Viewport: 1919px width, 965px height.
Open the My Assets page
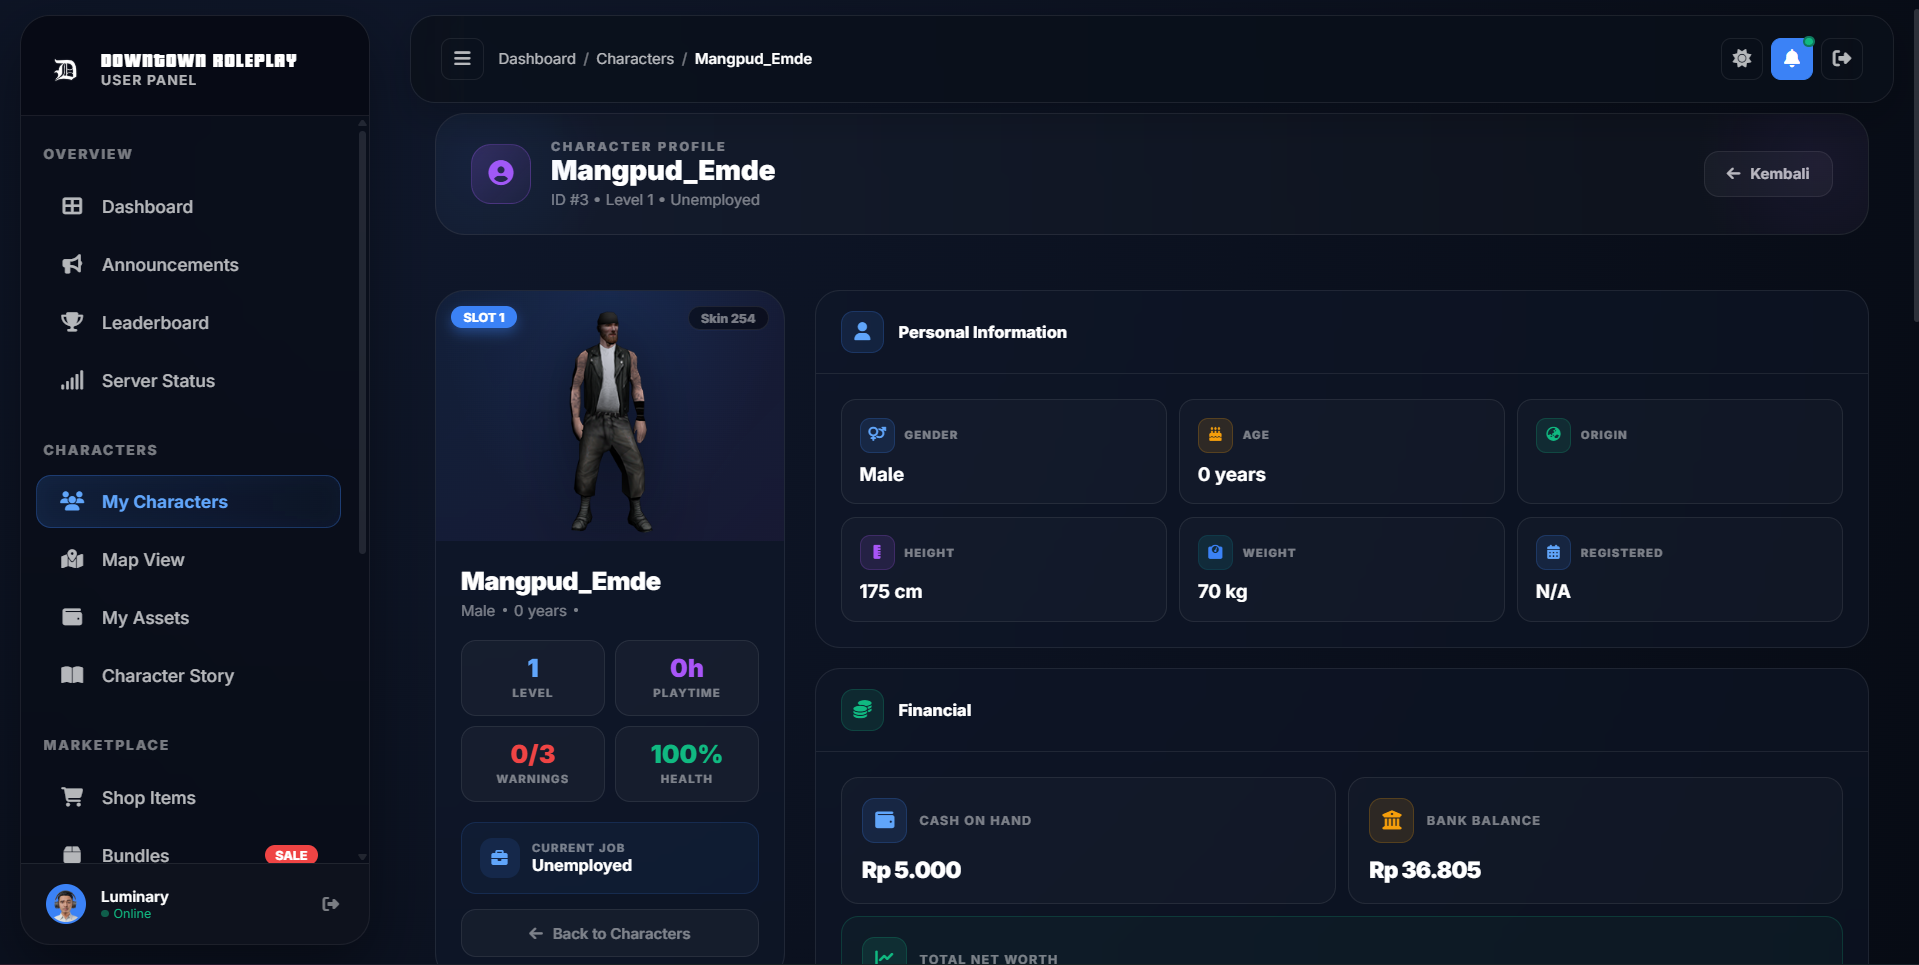pyautogui.click(x=188, y=618)
